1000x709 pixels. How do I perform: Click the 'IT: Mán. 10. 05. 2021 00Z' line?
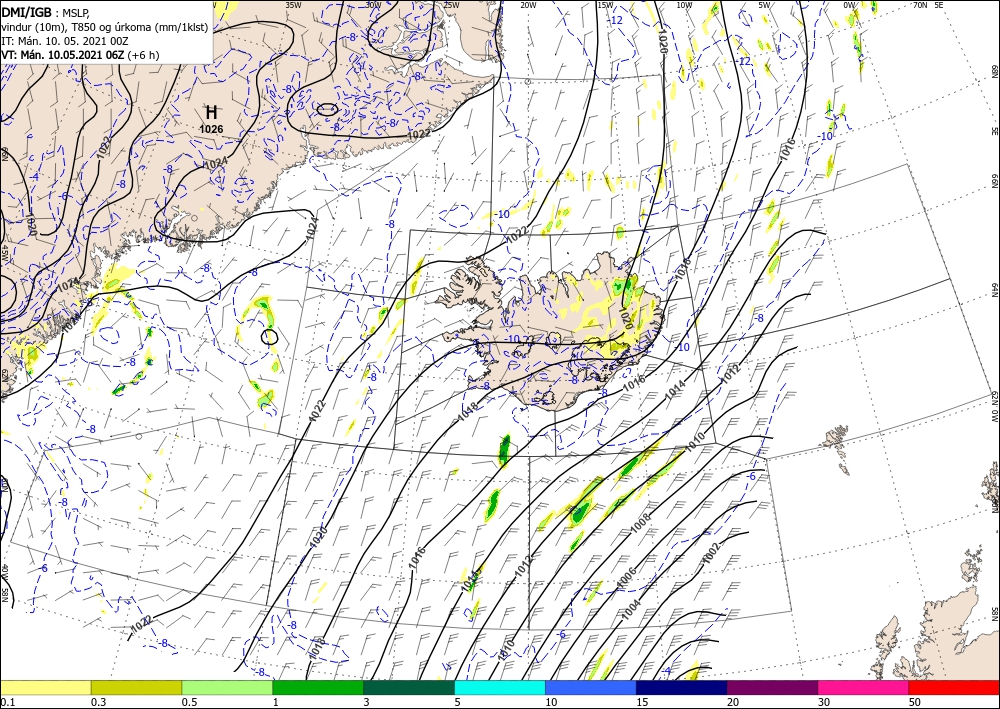(x=62, y=40)
